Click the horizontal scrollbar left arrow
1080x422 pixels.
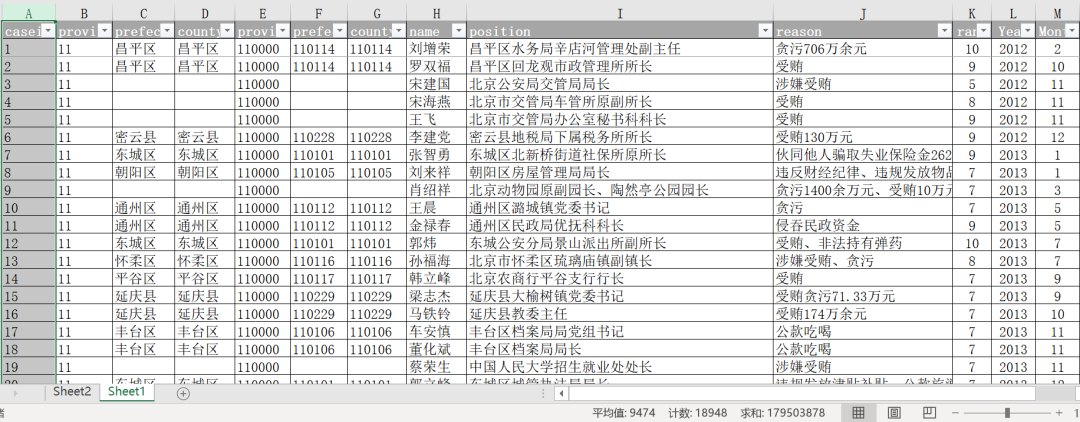coord(562,393)
